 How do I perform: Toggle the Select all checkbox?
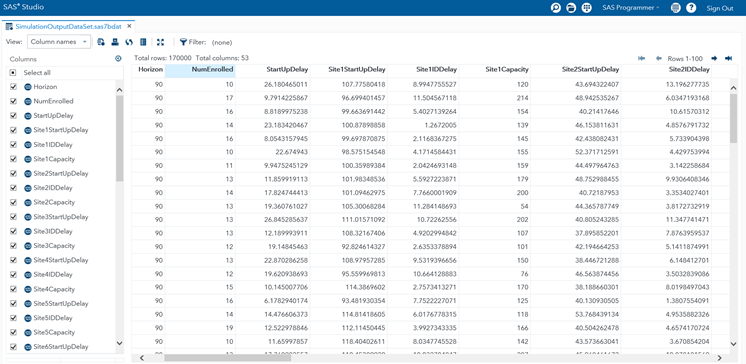click(x=13, y=73)
